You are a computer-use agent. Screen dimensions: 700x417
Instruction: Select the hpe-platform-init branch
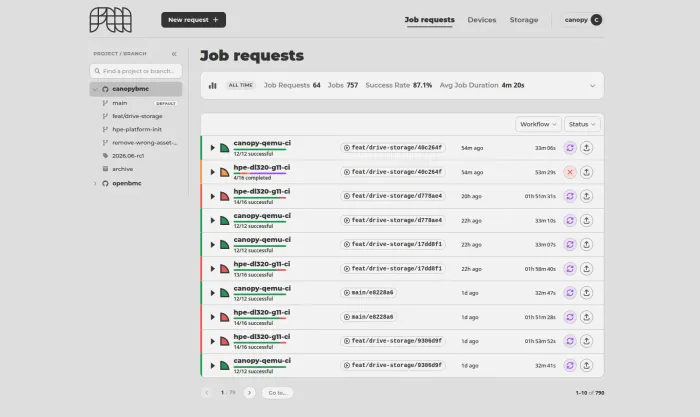pos(136,129)
